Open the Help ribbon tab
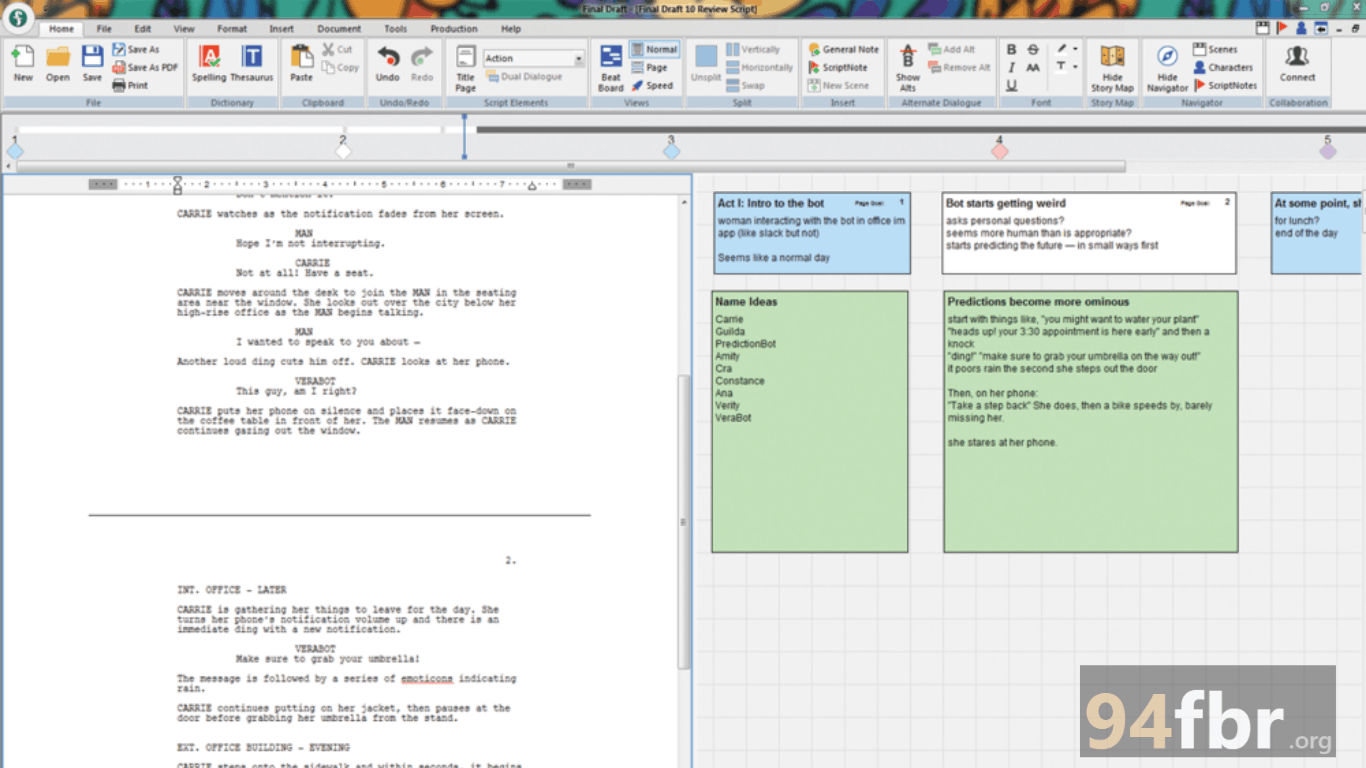Screen dimensions: 1366x768 pos(511,29)
